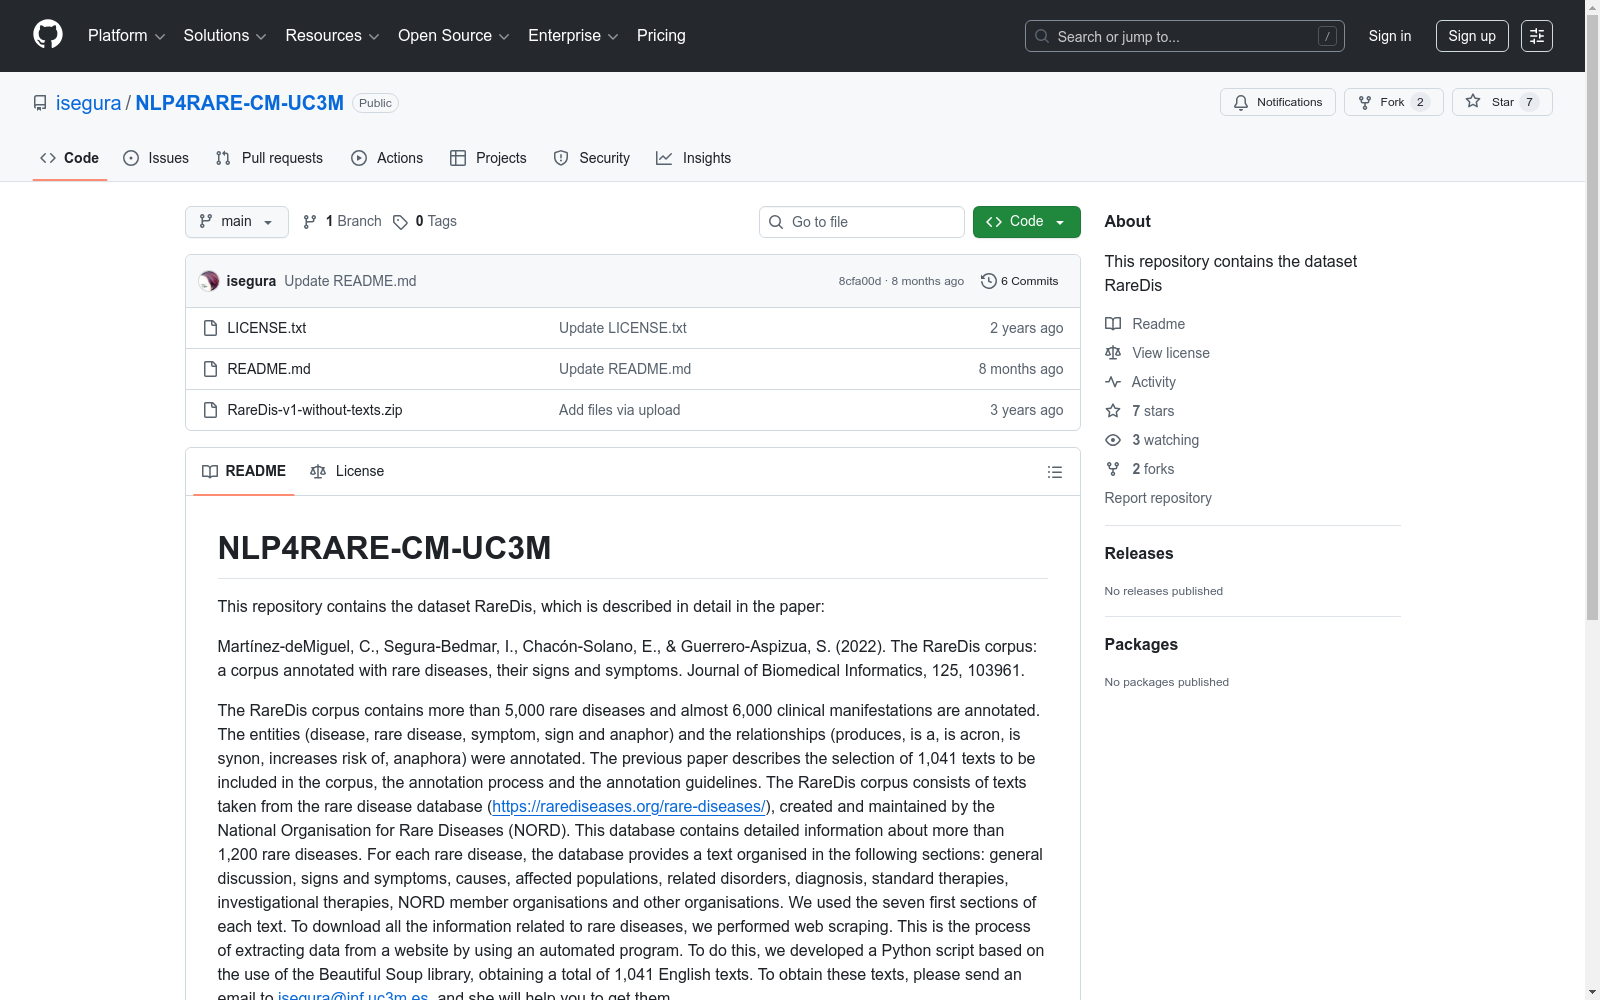
Task: Open the Report repository link
Action: [1158, 498]
